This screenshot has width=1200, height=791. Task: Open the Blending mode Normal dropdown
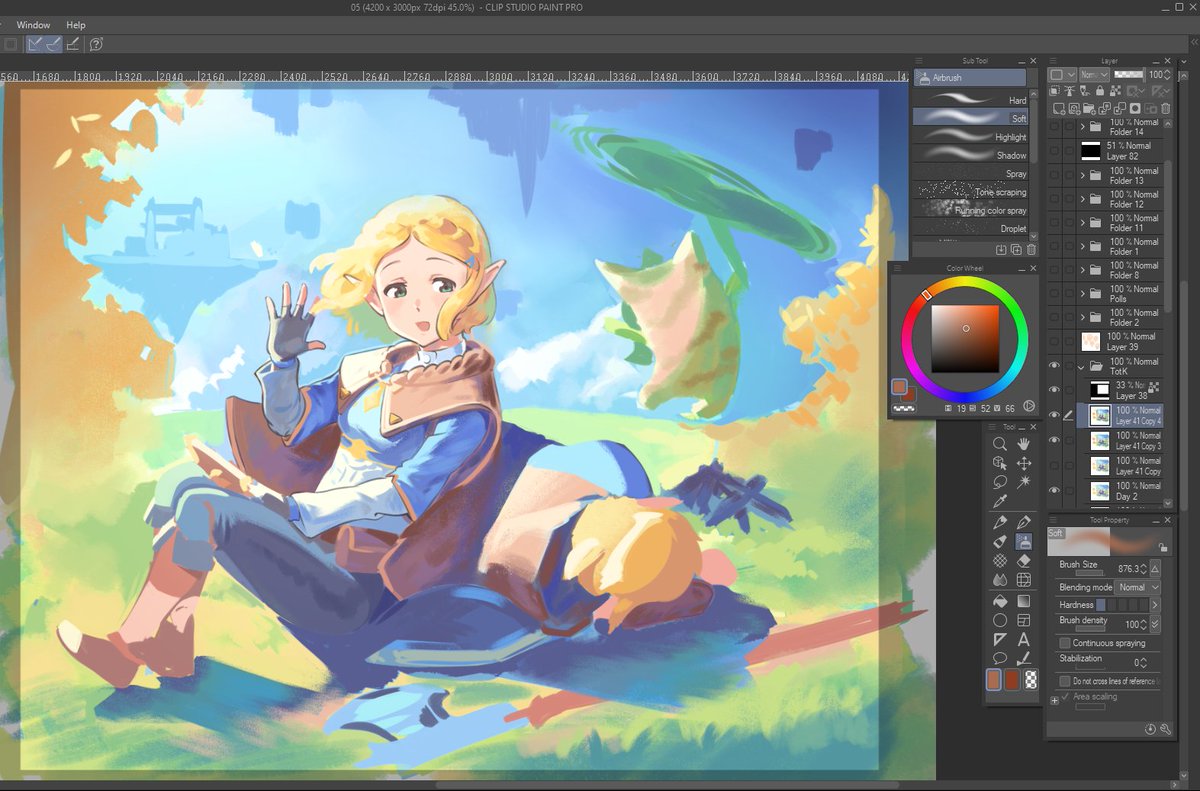click(1138, 587)
